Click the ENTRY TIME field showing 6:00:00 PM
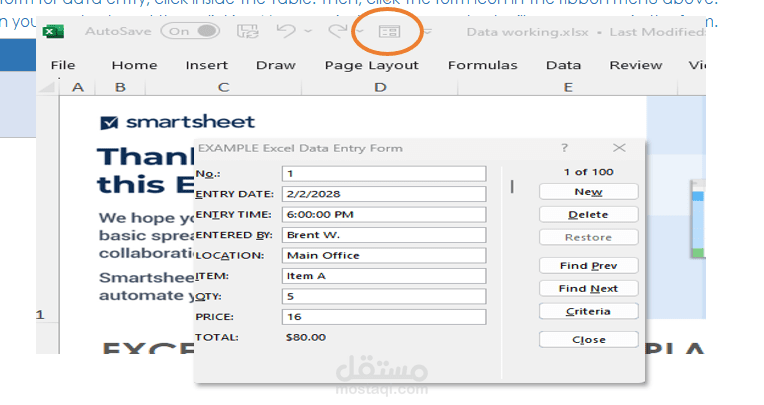Screen dimensions: 764x405 coord(384,214)
